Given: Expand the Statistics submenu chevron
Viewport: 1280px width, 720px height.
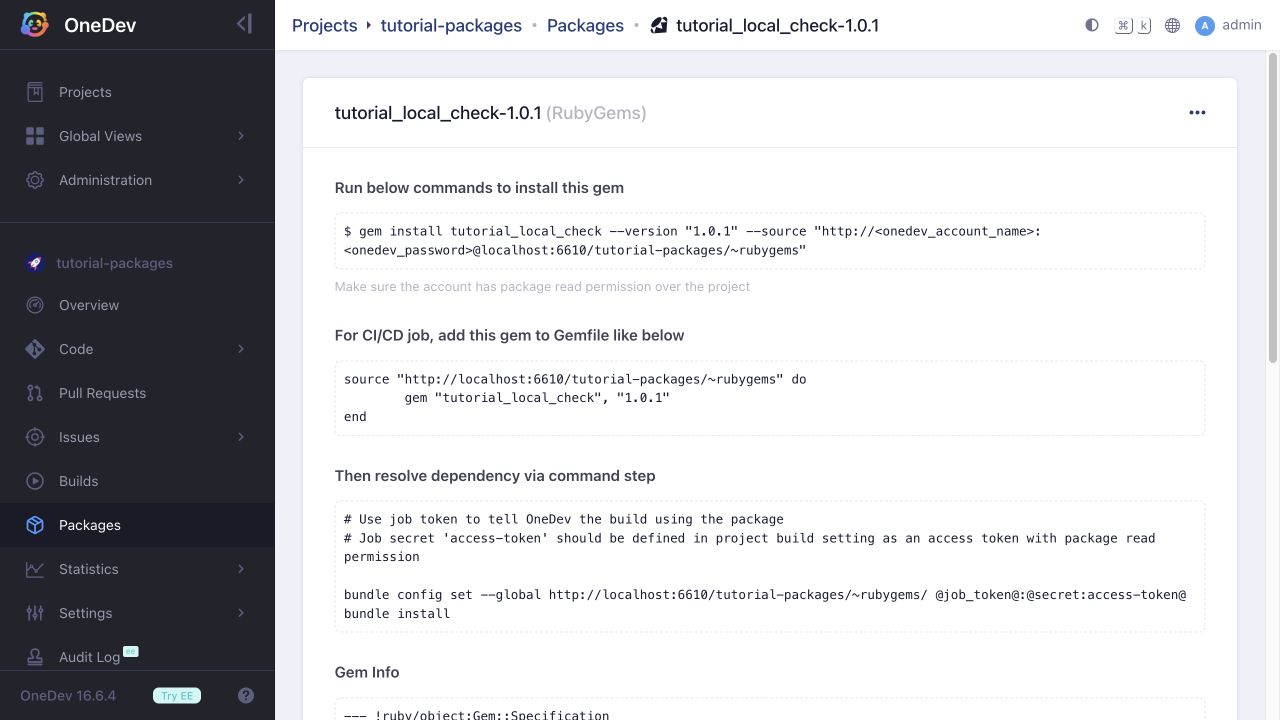Looking at the screenshot, I should click(241, 569).
